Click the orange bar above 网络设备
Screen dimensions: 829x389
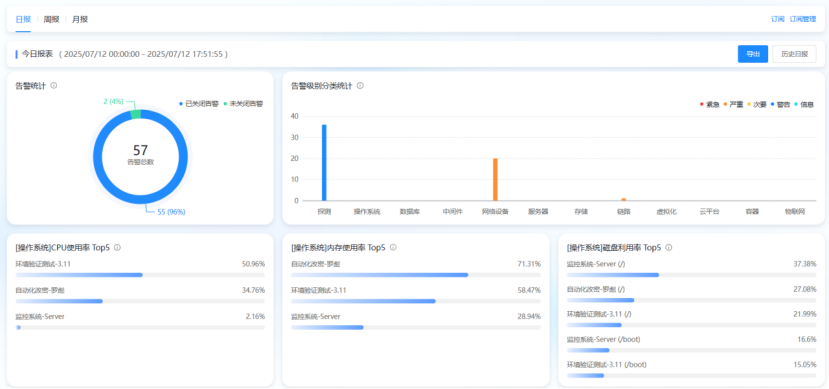(495, 180)
